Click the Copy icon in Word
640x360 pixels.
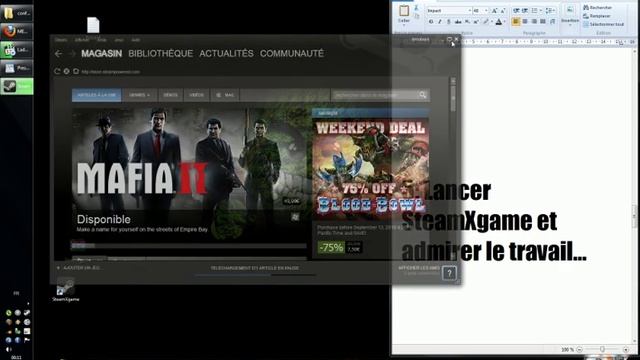[x=416, y=16]
